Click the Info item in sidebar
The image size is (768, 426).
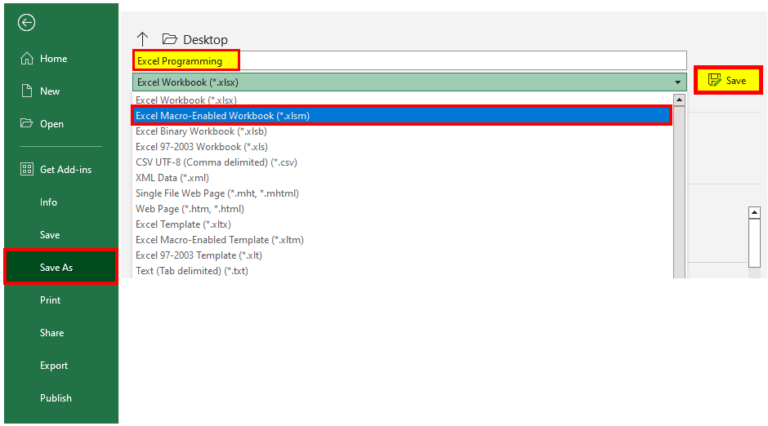[48, 202]
